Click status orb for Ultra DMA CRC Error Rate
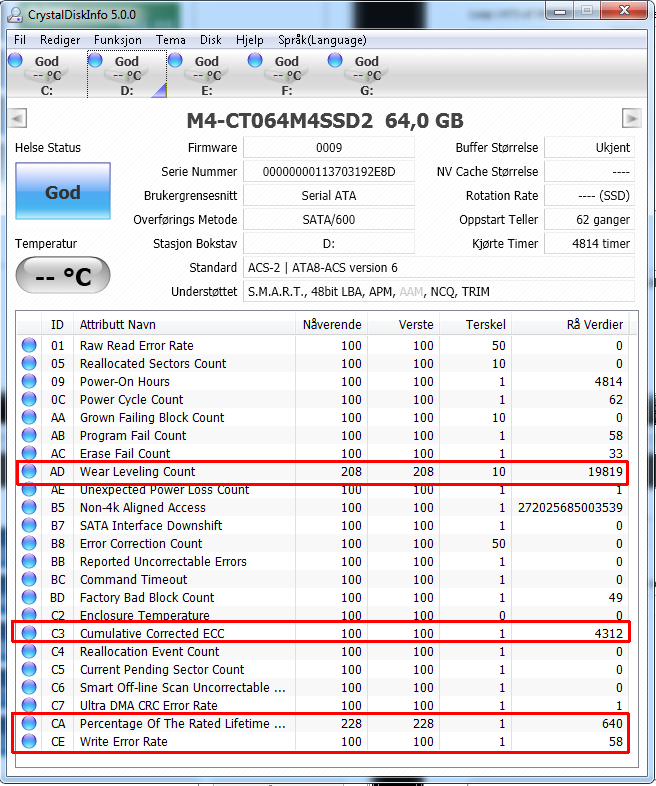656x786 pixels. pyautogui.click(x=29, y=705)
